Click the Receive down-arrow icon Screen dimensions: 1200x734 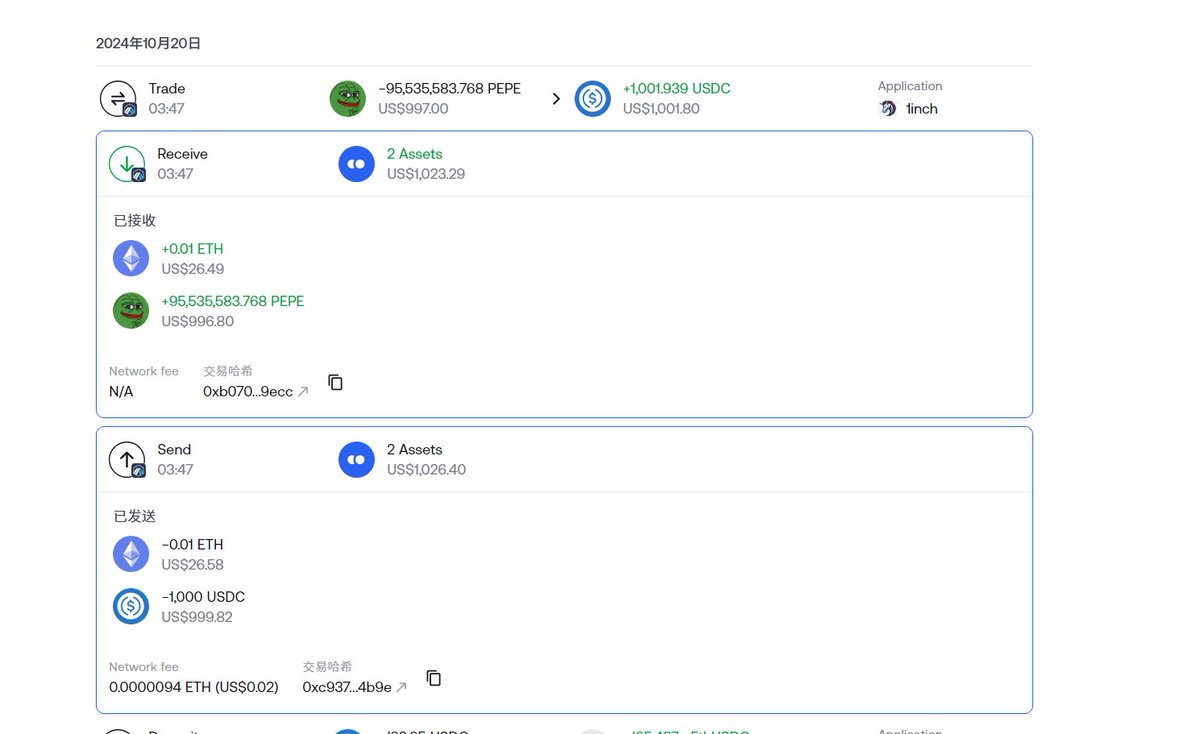(126, 164)
